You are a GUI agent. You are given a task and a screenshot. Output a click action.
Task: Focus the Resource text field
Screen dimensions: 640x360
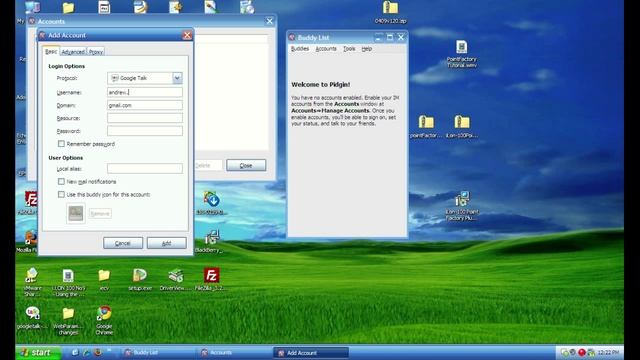[x=144, y=118]
